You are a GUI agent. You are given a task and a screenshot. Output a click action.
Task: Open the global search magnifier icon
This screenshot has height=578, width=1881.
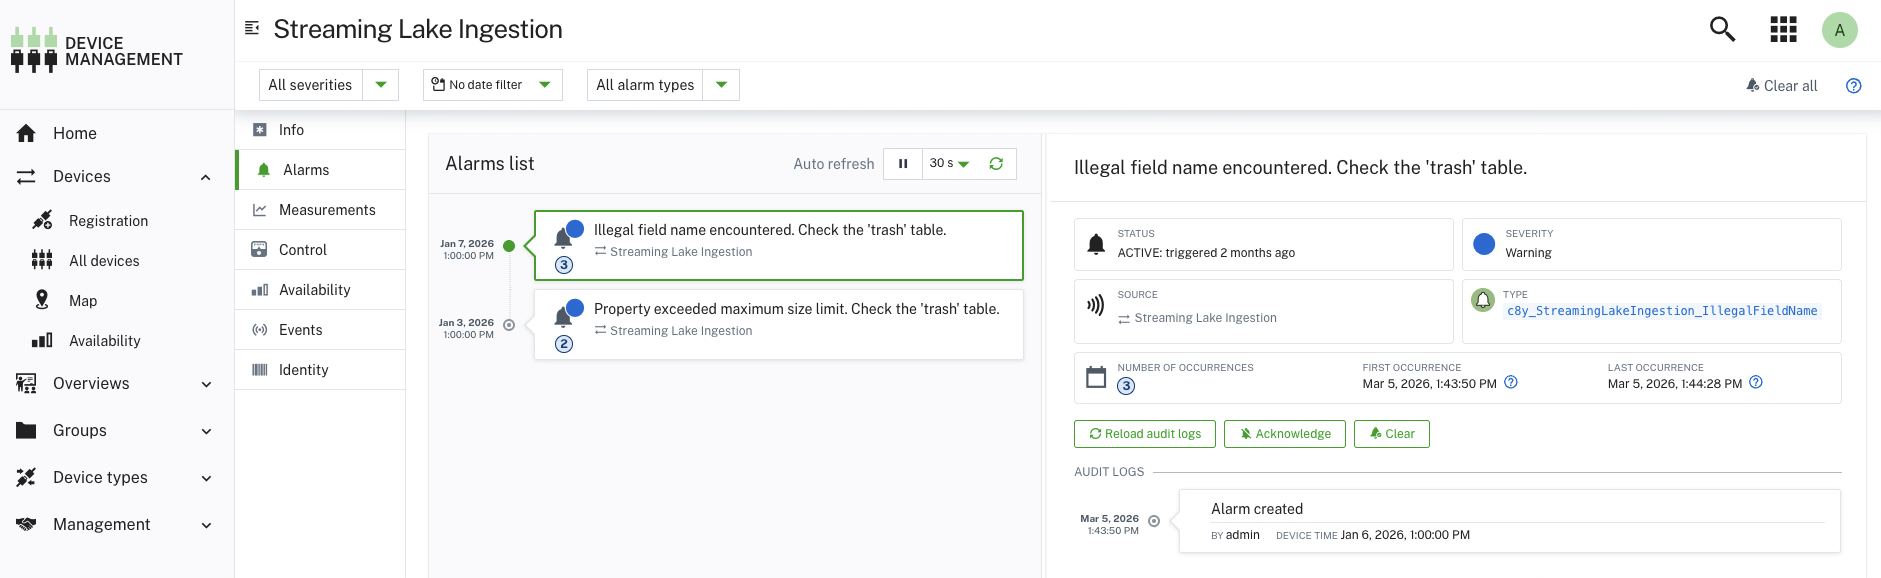coord(1722,29)
